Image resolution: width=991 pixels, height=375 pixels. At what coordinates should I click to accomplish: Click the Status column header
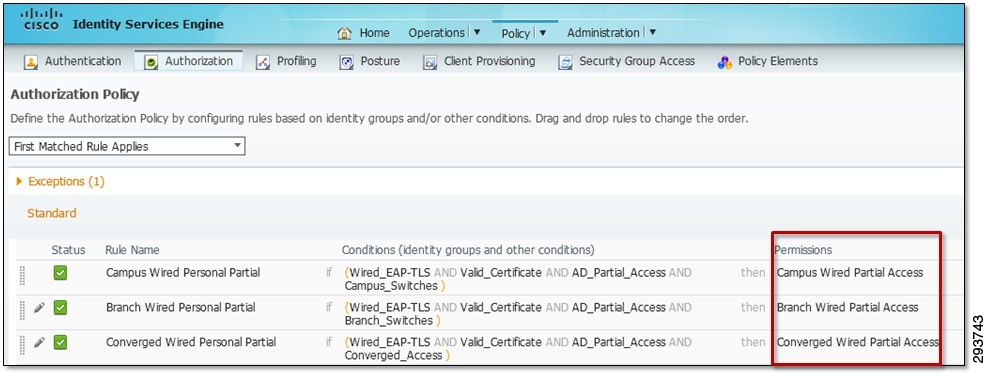tap(68, 250)
